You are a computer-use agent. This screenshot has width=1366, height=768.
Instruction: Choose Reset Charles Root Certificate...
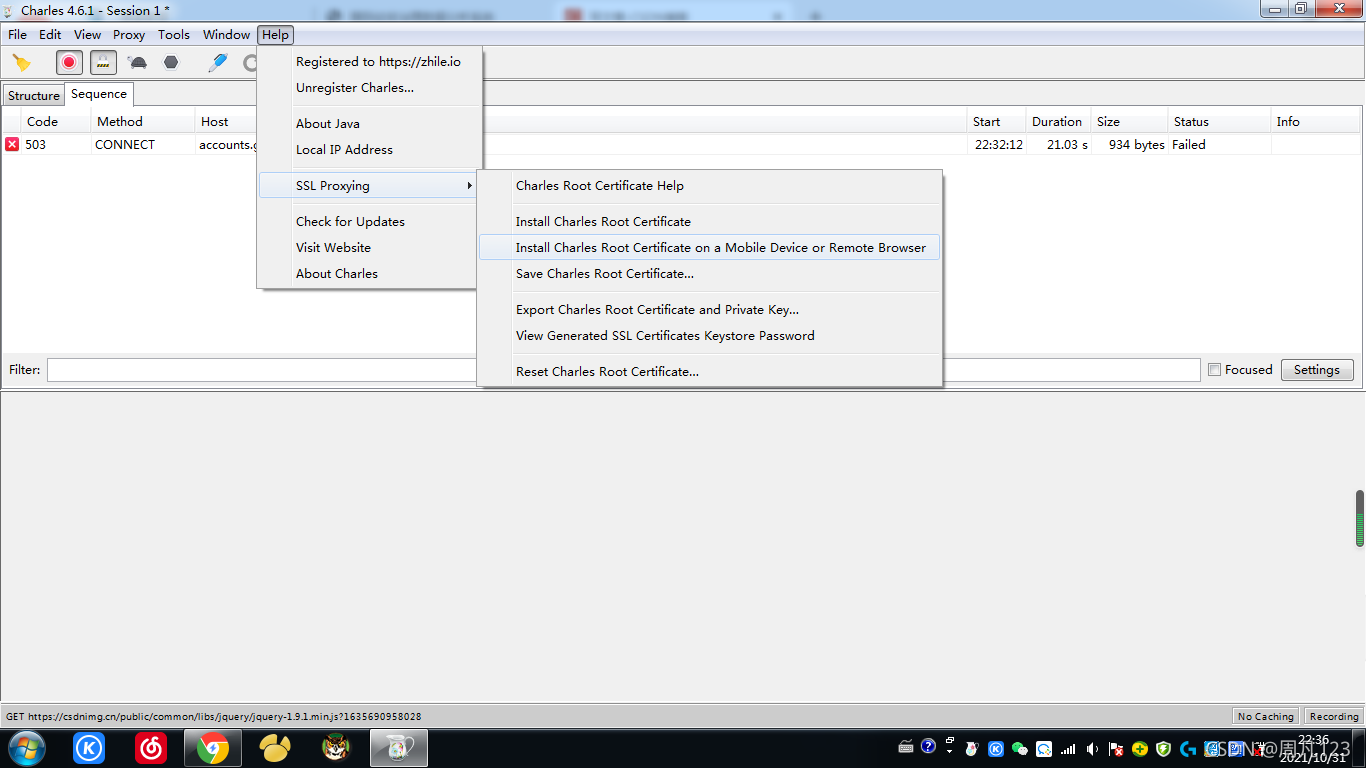coord(709,371)
